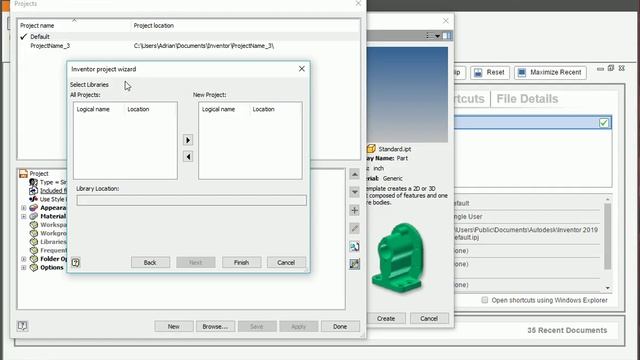This screenshot has width=640, height=360.
Task: Select the Folder Options tree icon
Action: (x=33, y=259)
